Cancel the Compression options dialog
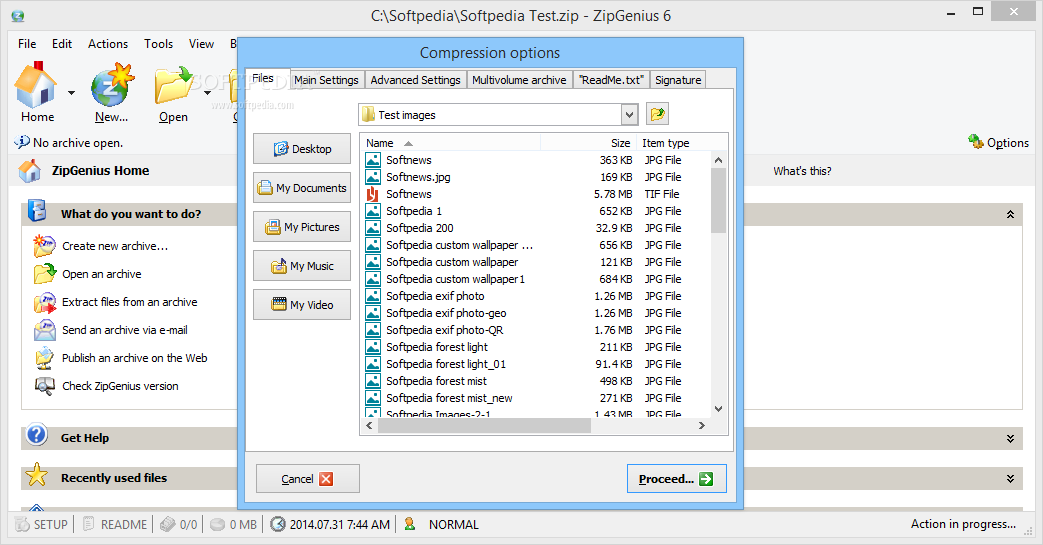 307,478
